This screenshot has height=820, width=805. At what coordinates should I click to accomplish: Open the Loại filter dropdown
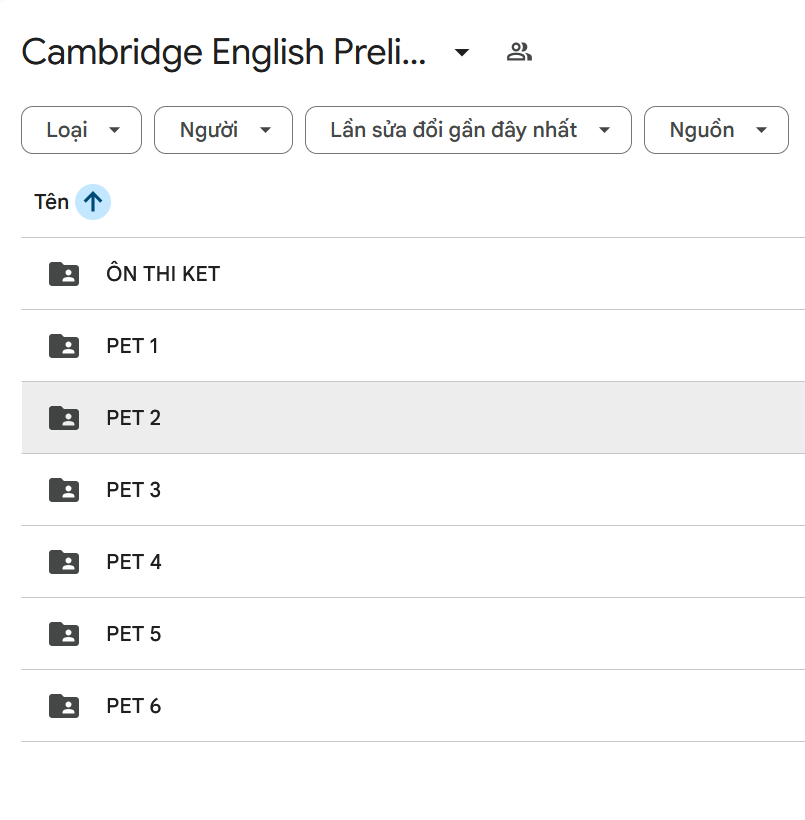(x=81, y=130)
